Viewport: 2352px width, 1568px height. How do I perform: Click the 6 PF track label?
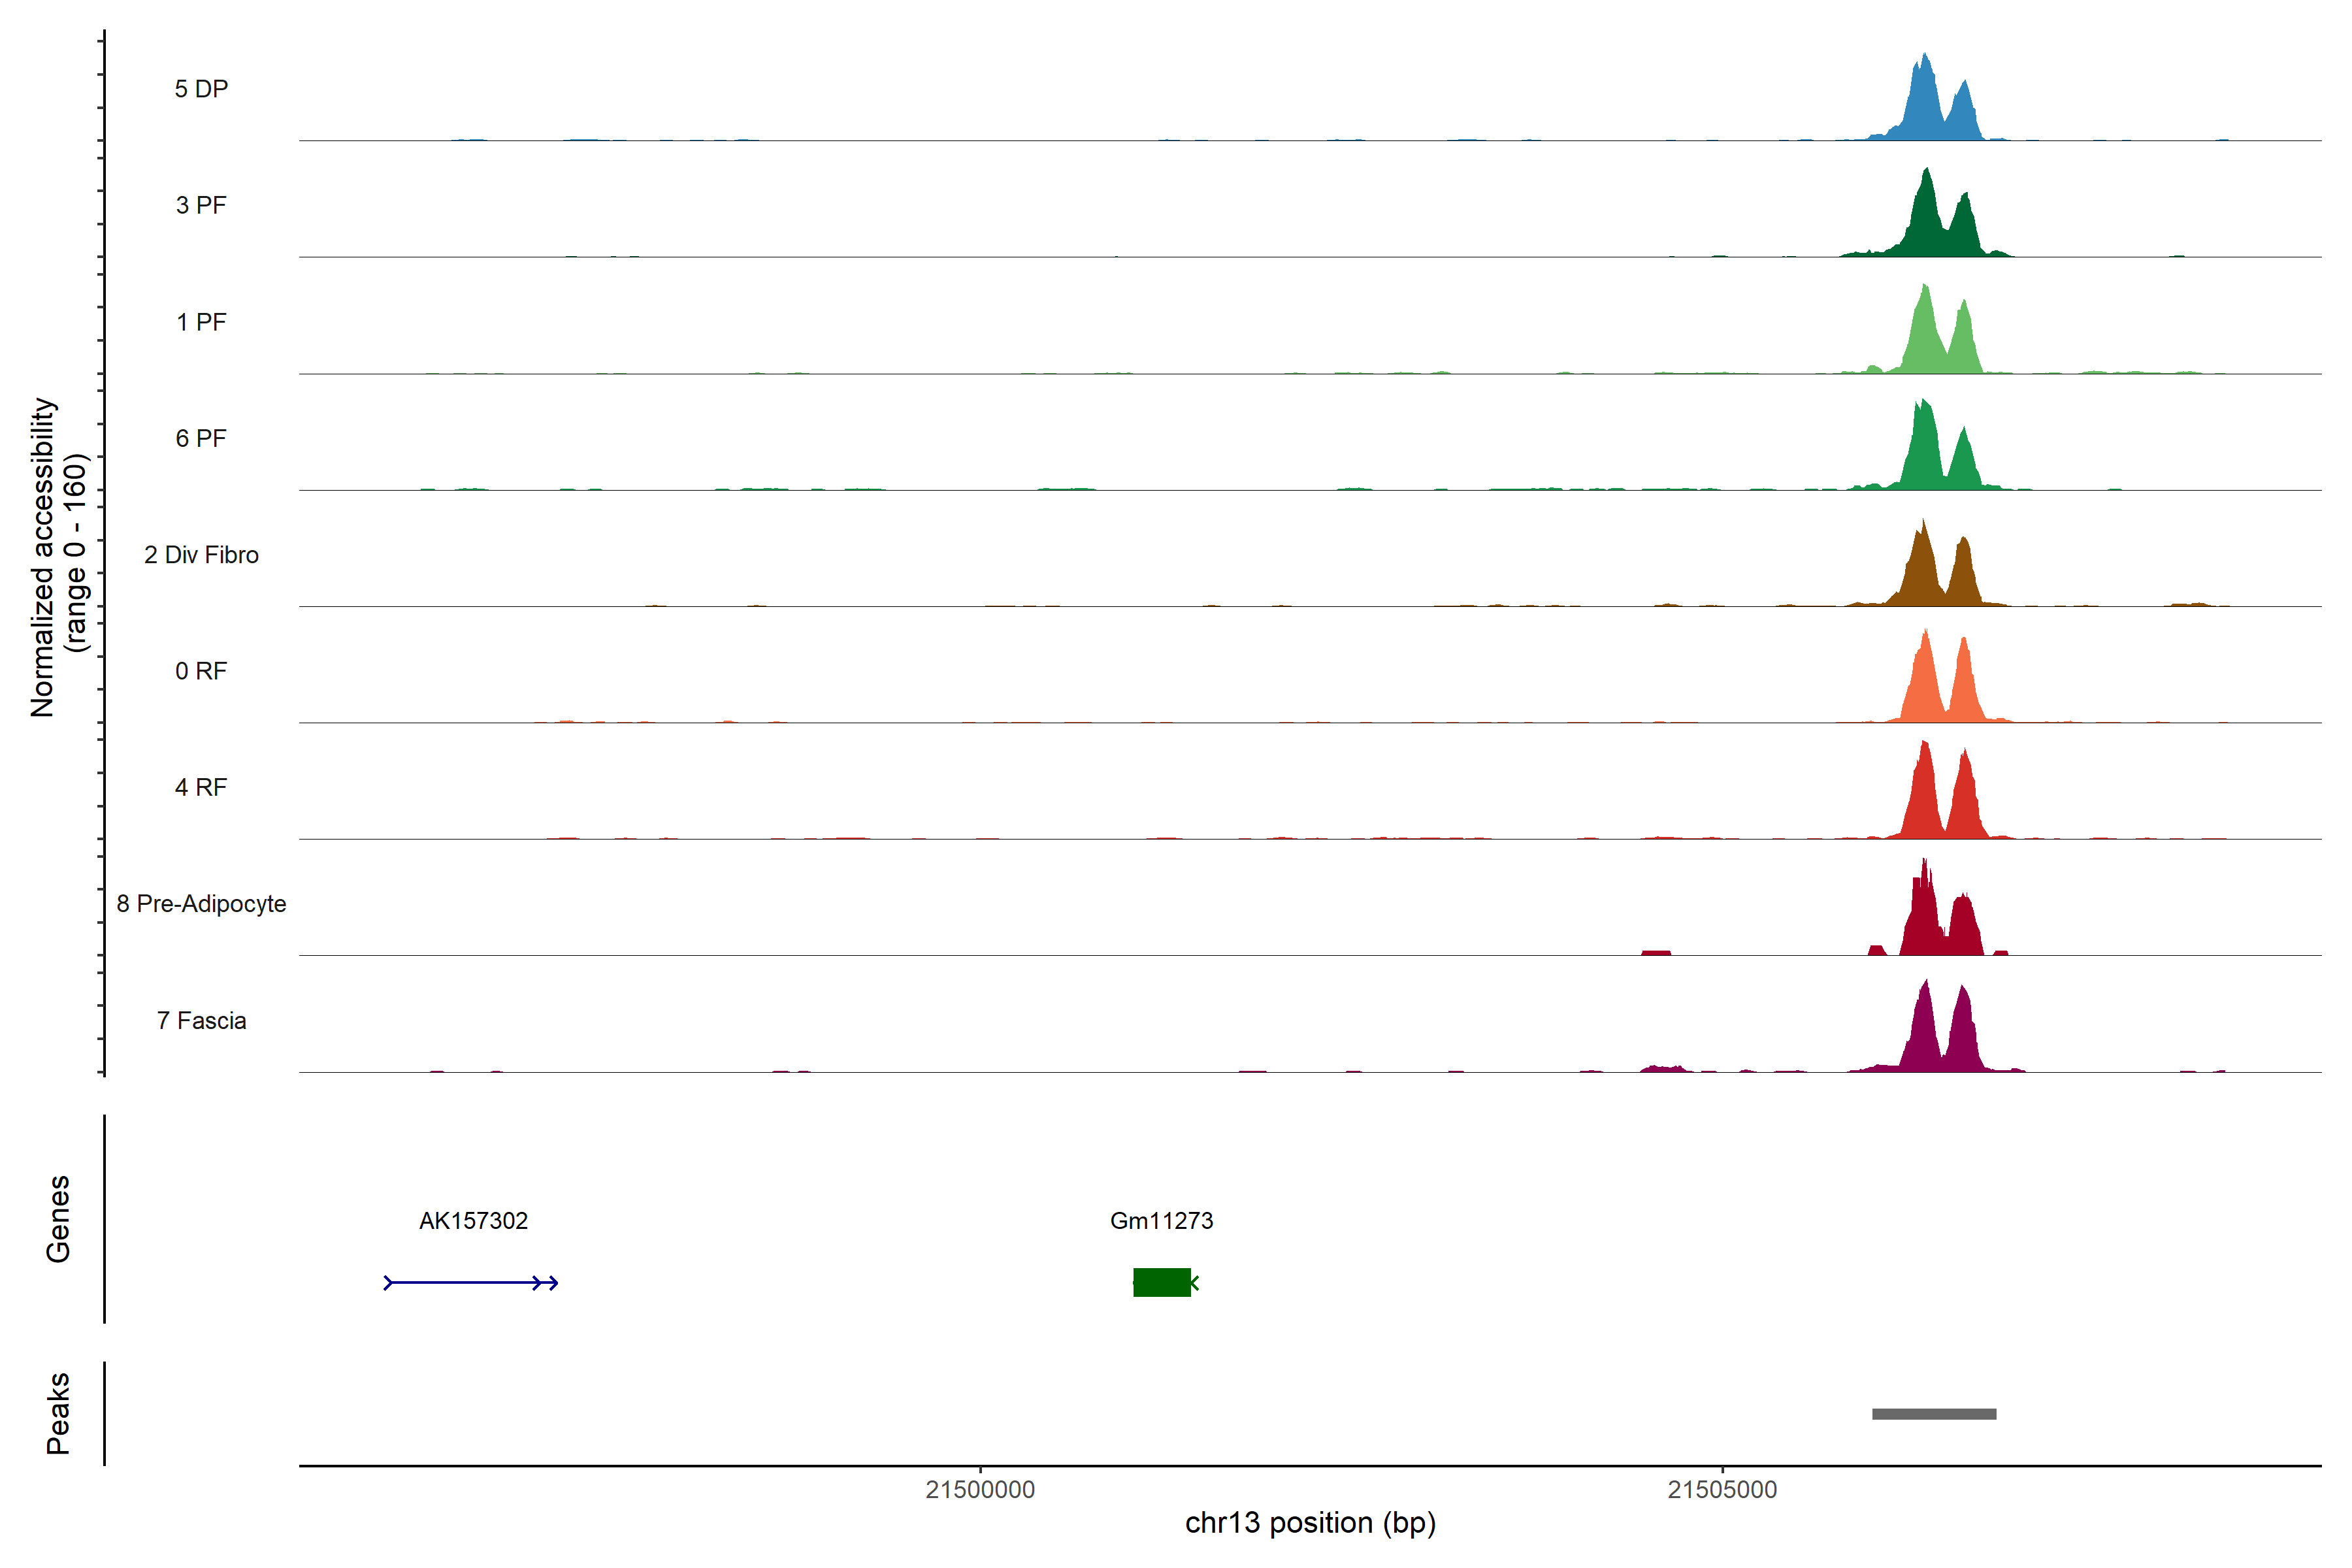(x=201, y=438)
